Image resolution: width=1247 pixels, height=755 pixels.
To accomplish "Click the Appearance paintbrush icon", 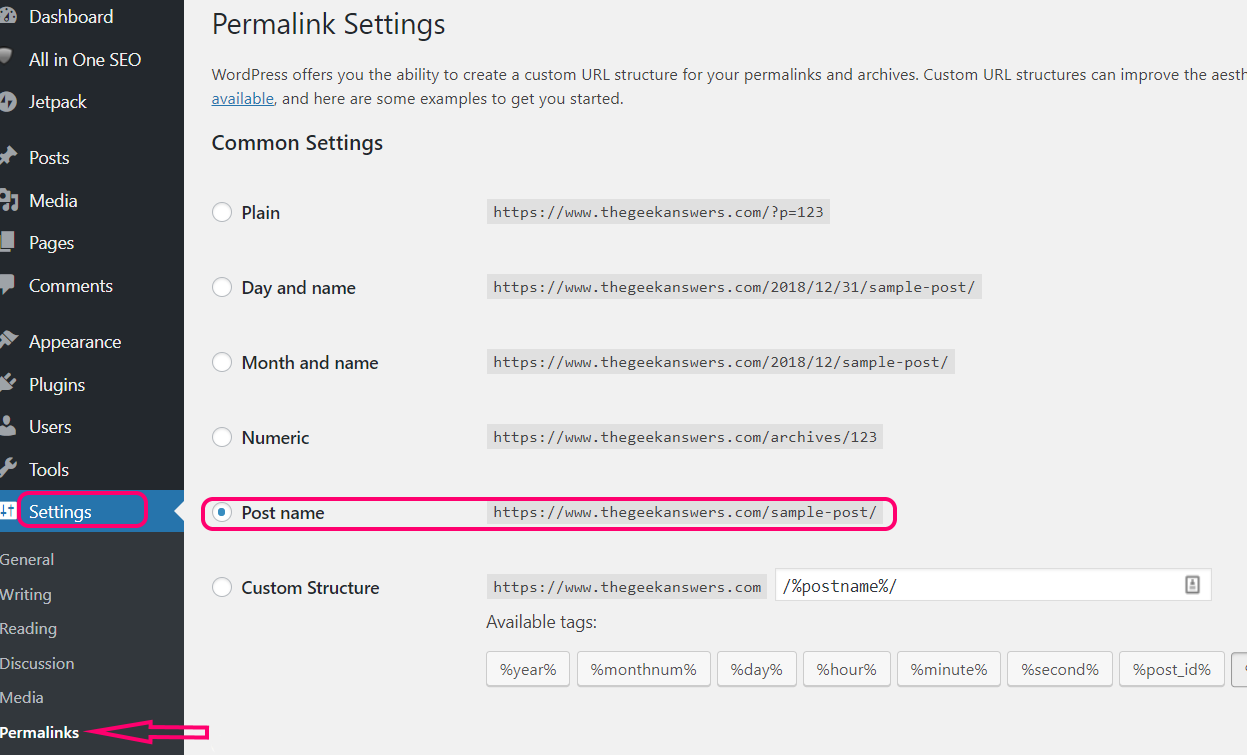I will pyautogui.click(x=8, y=341).
